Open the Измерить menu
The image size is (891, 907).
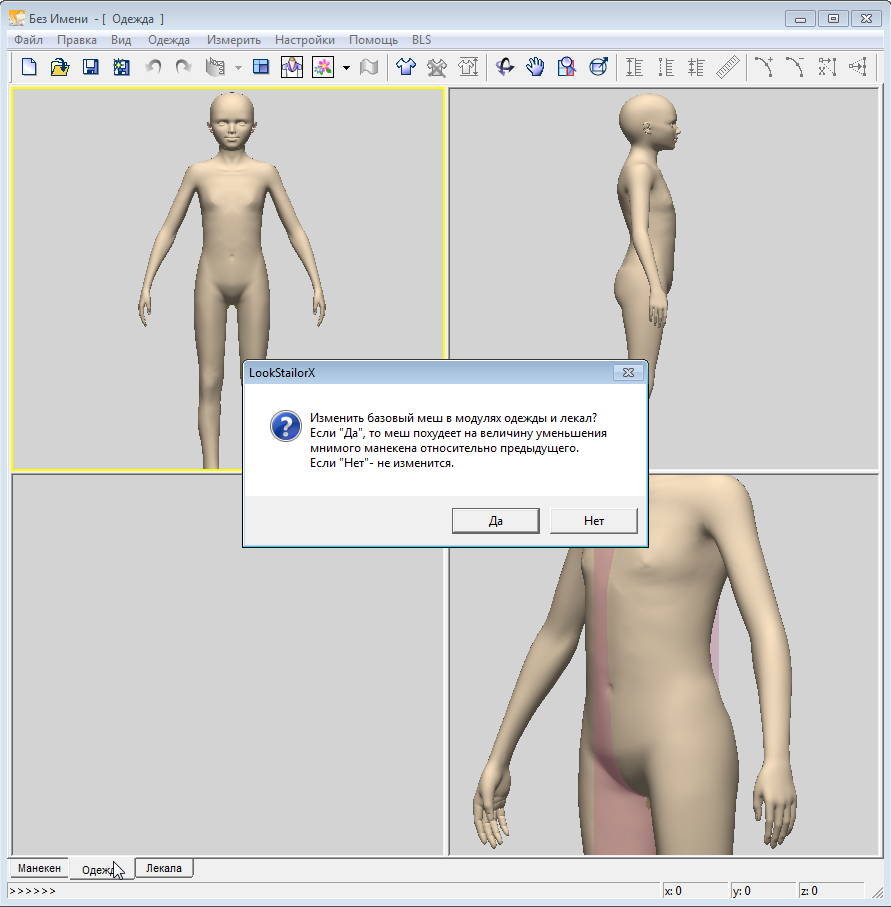click(x=233, y=40)
